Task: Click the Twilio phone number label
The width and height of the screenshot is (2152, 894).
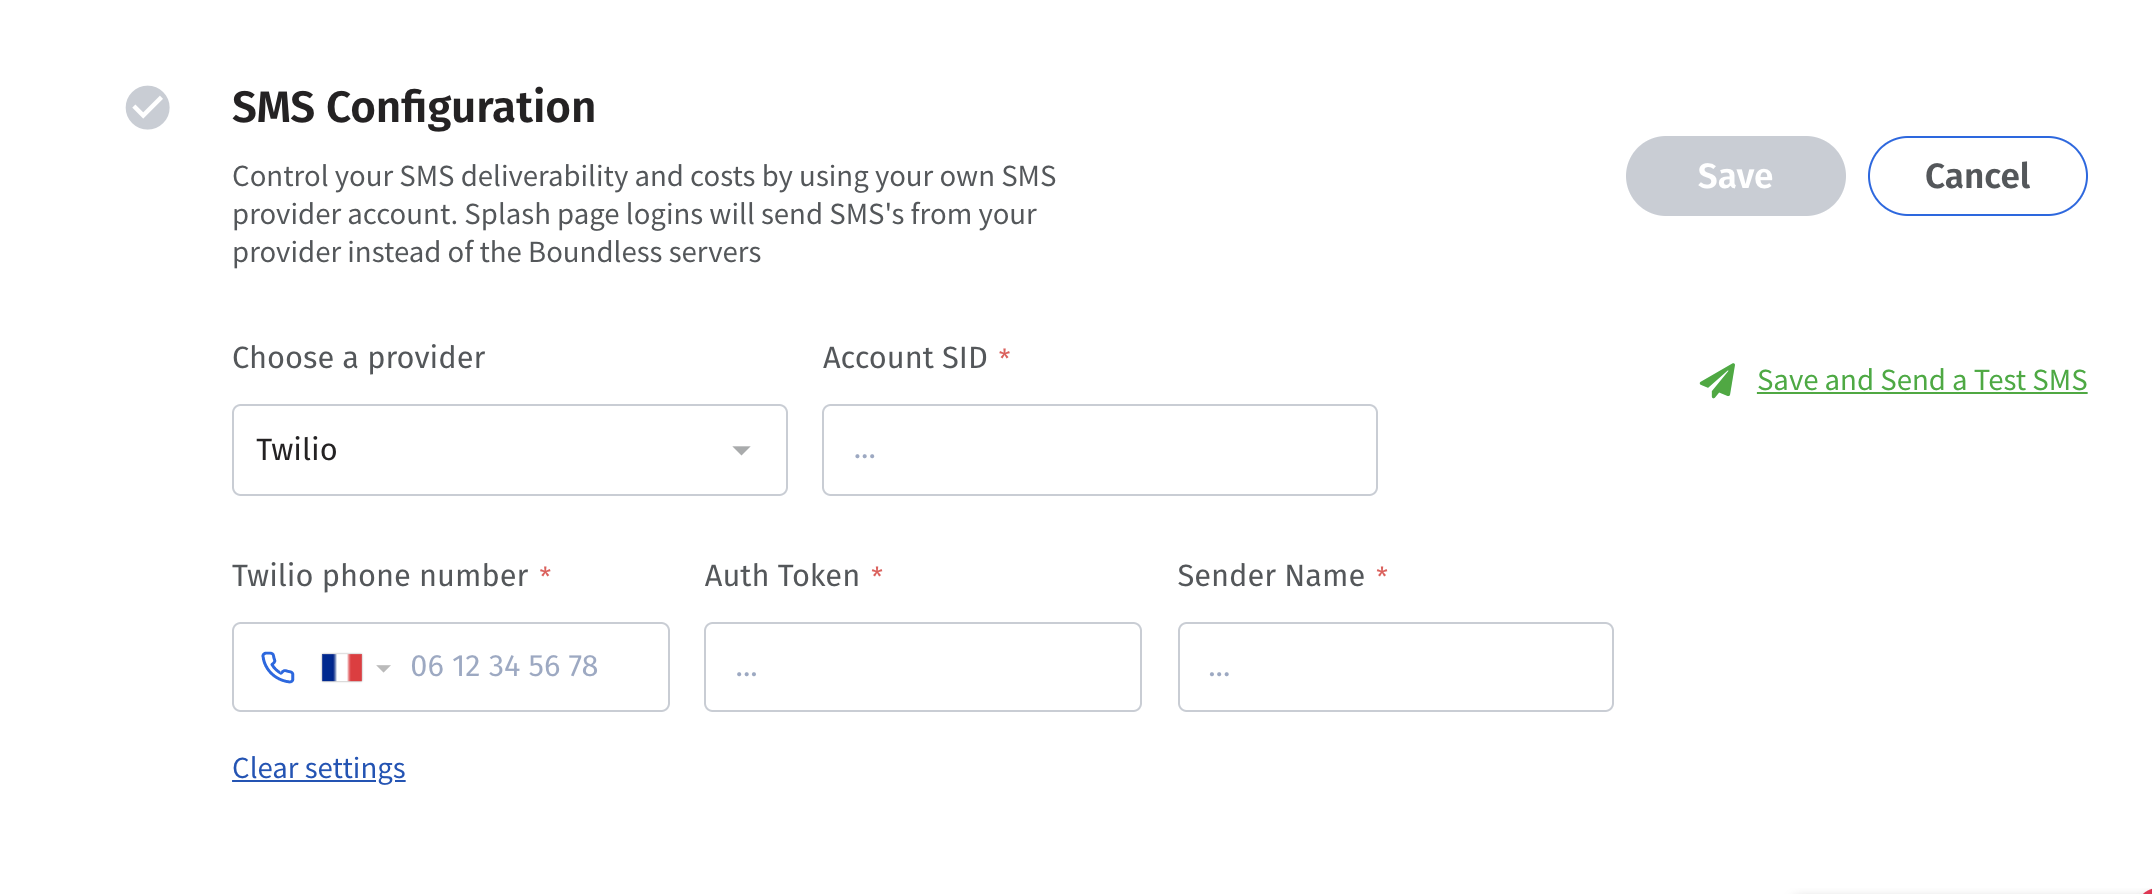Action: (380, 576)
